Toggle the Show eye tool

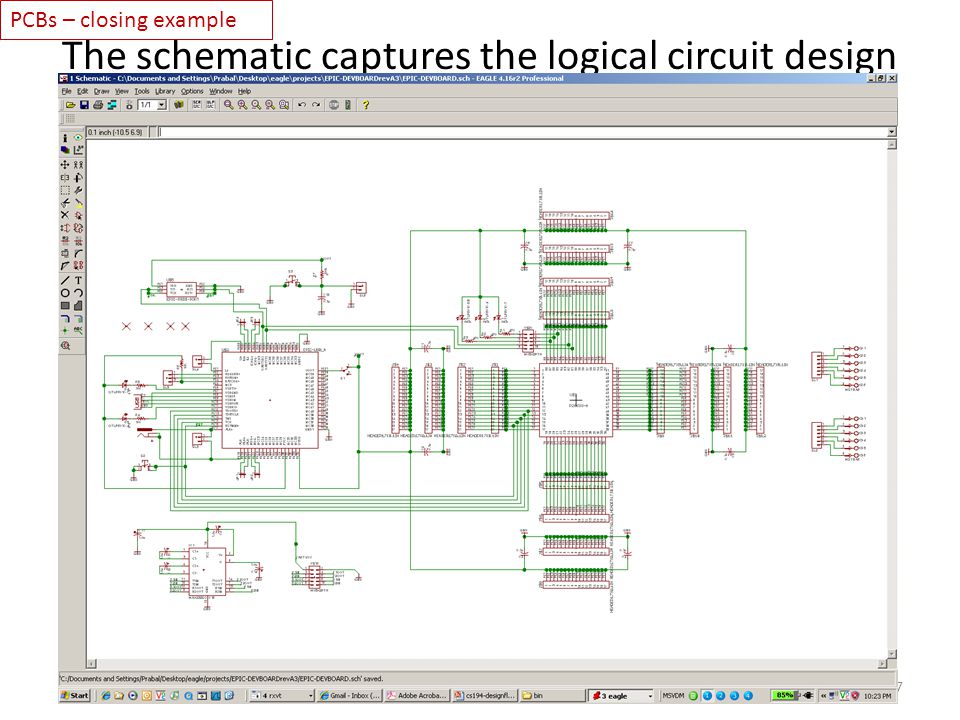78,138
